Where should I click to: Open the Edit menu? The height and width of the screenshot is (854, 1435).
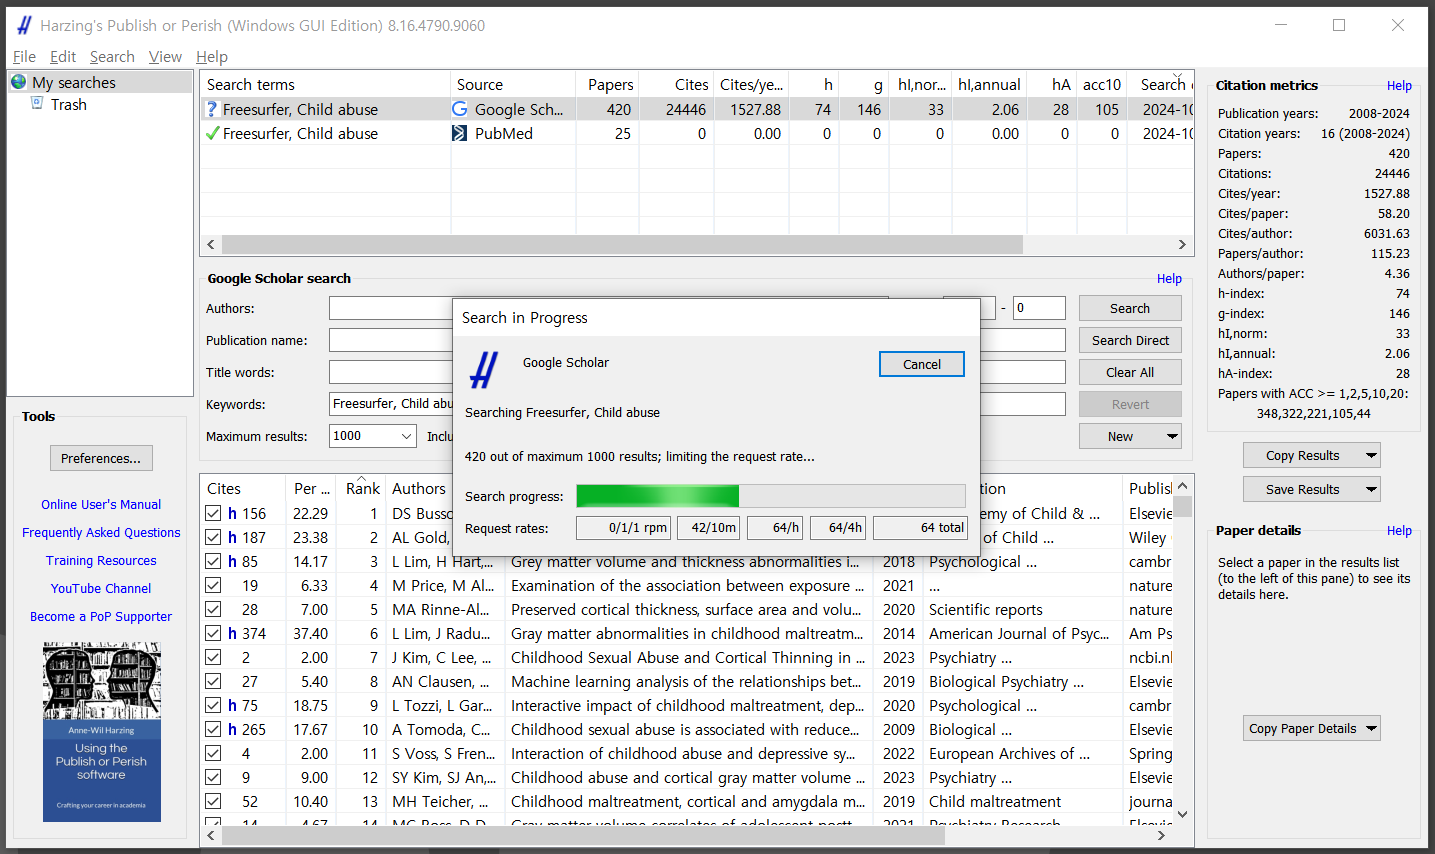tap(63, 57)
